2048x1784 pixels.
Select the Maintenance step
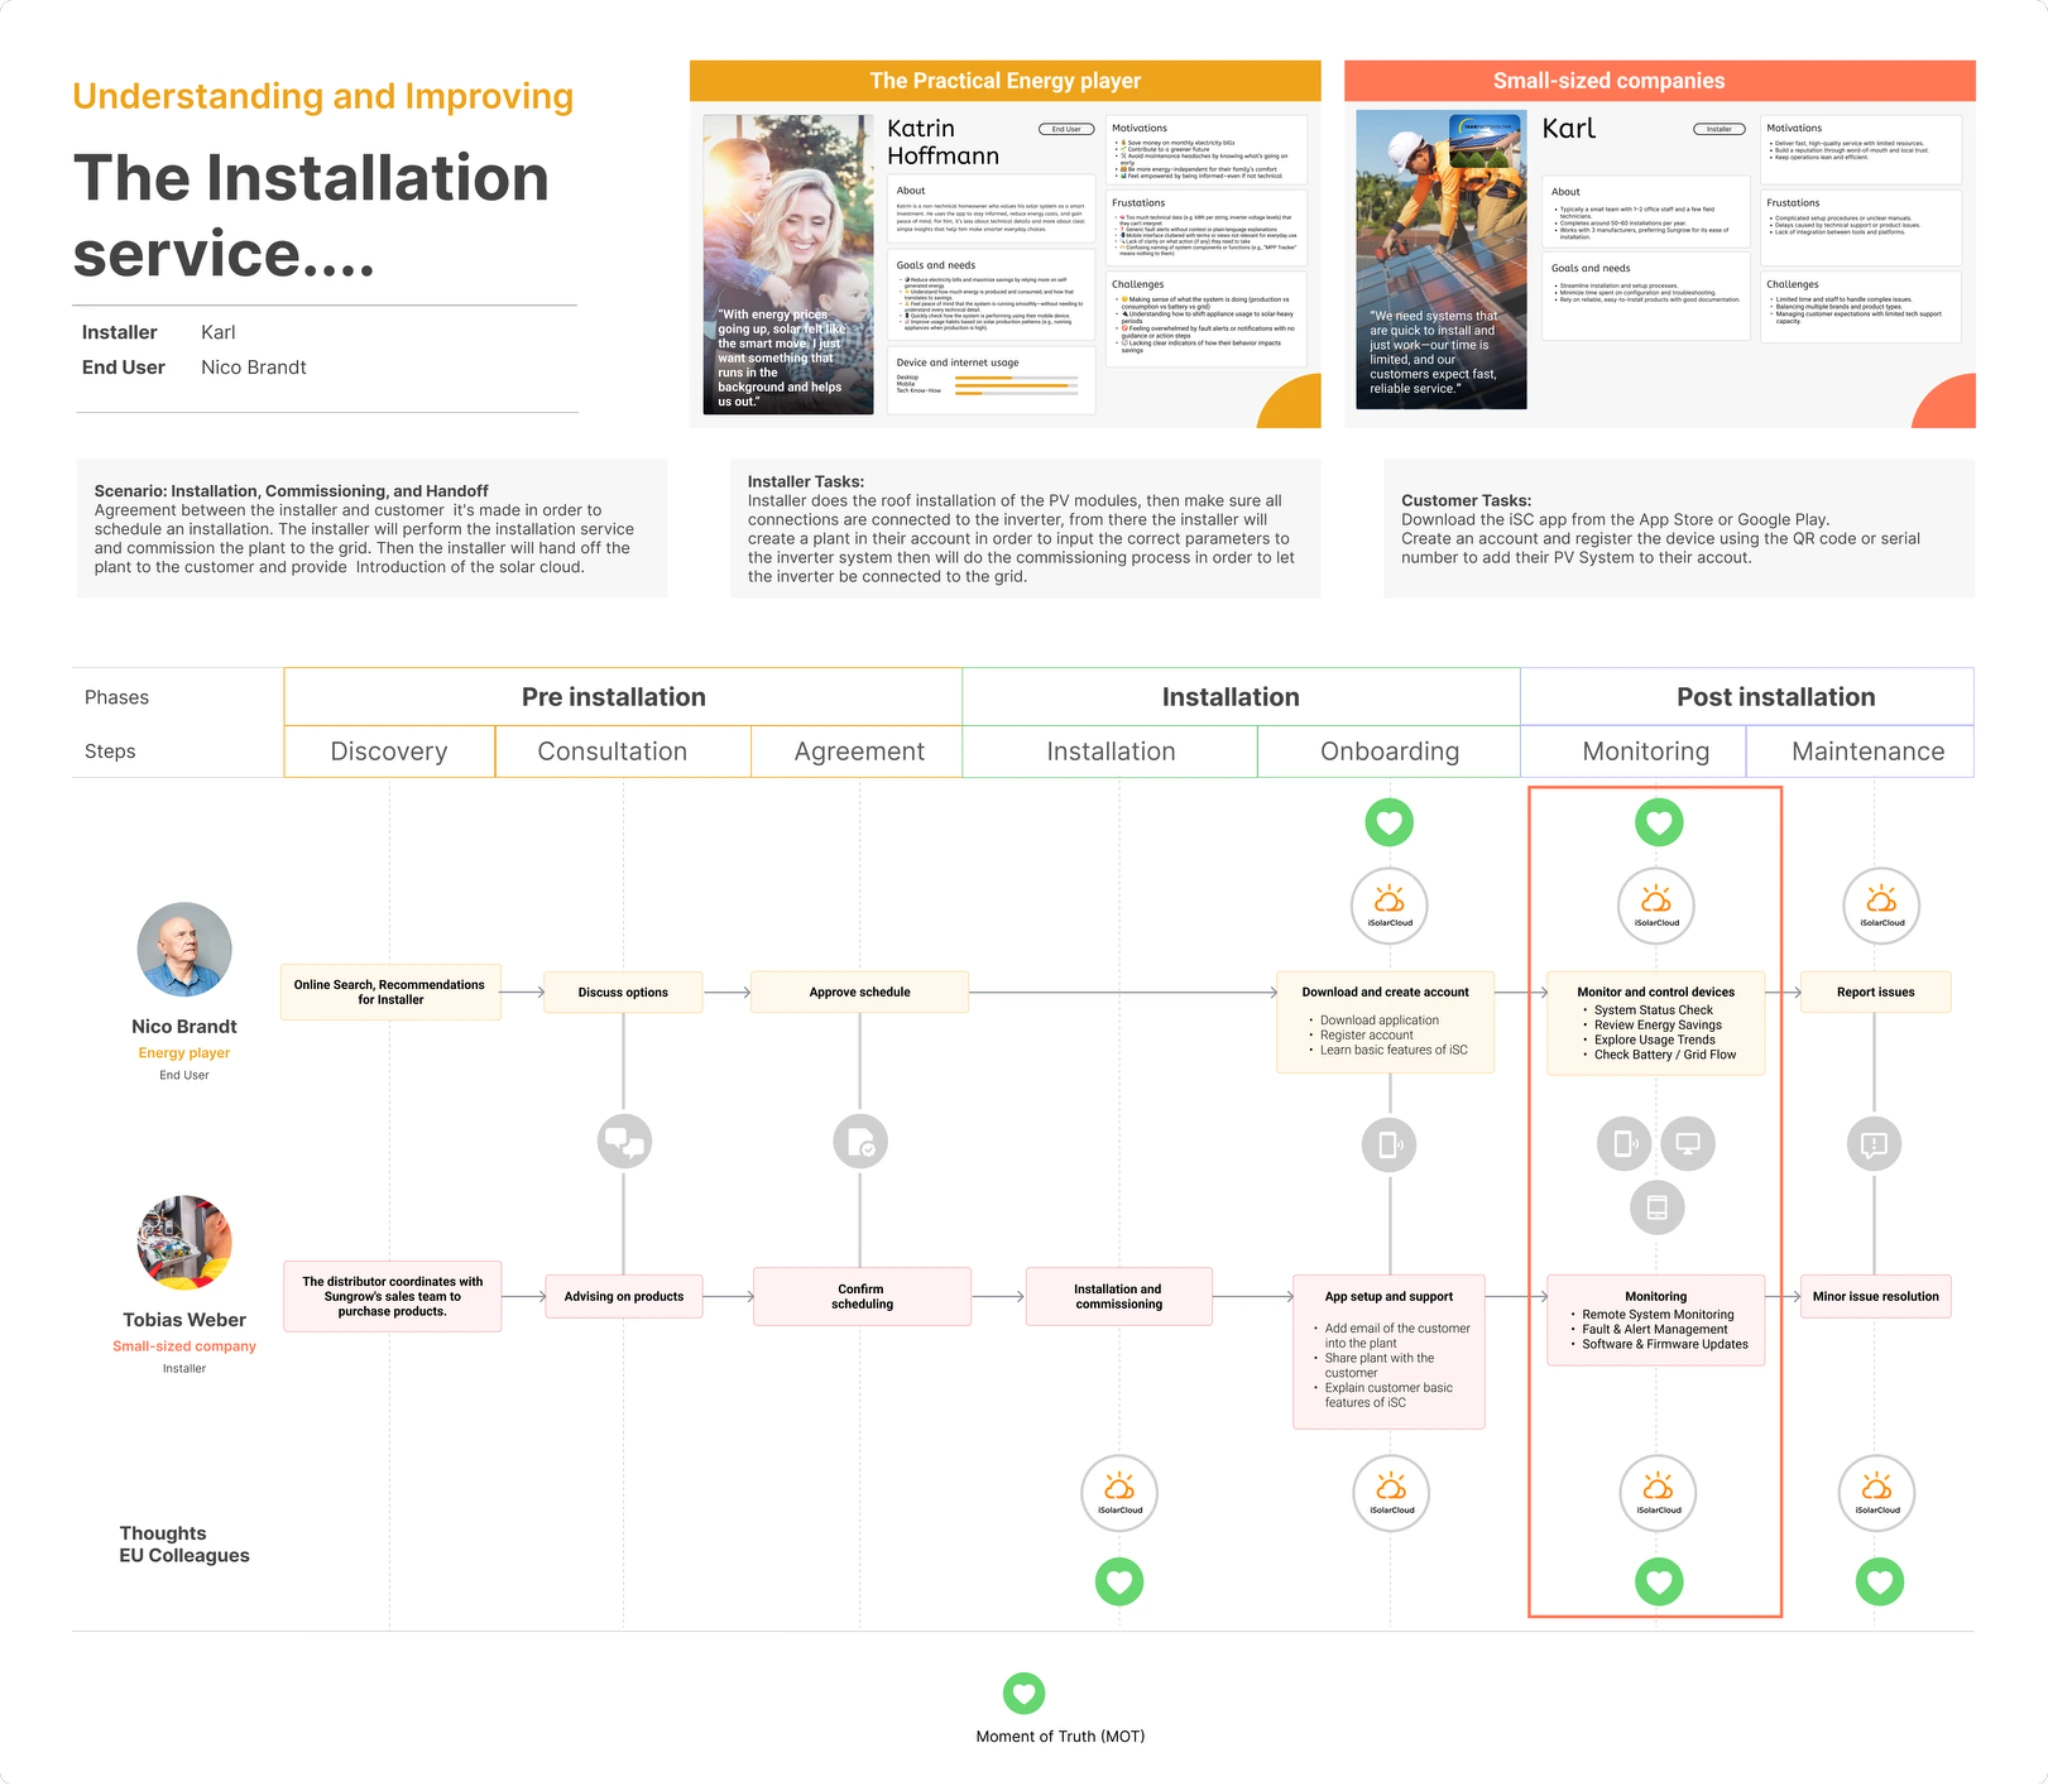tap(1861, 751)
